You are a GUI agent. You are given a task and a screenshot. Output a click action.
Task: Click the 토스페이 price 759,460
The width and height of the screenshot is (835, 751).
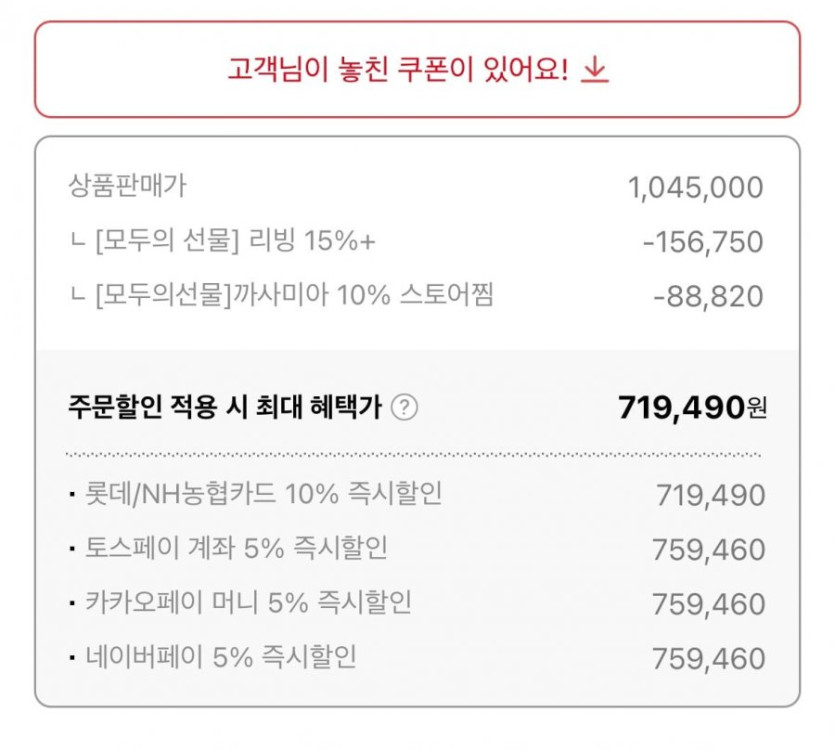(708, 550)
